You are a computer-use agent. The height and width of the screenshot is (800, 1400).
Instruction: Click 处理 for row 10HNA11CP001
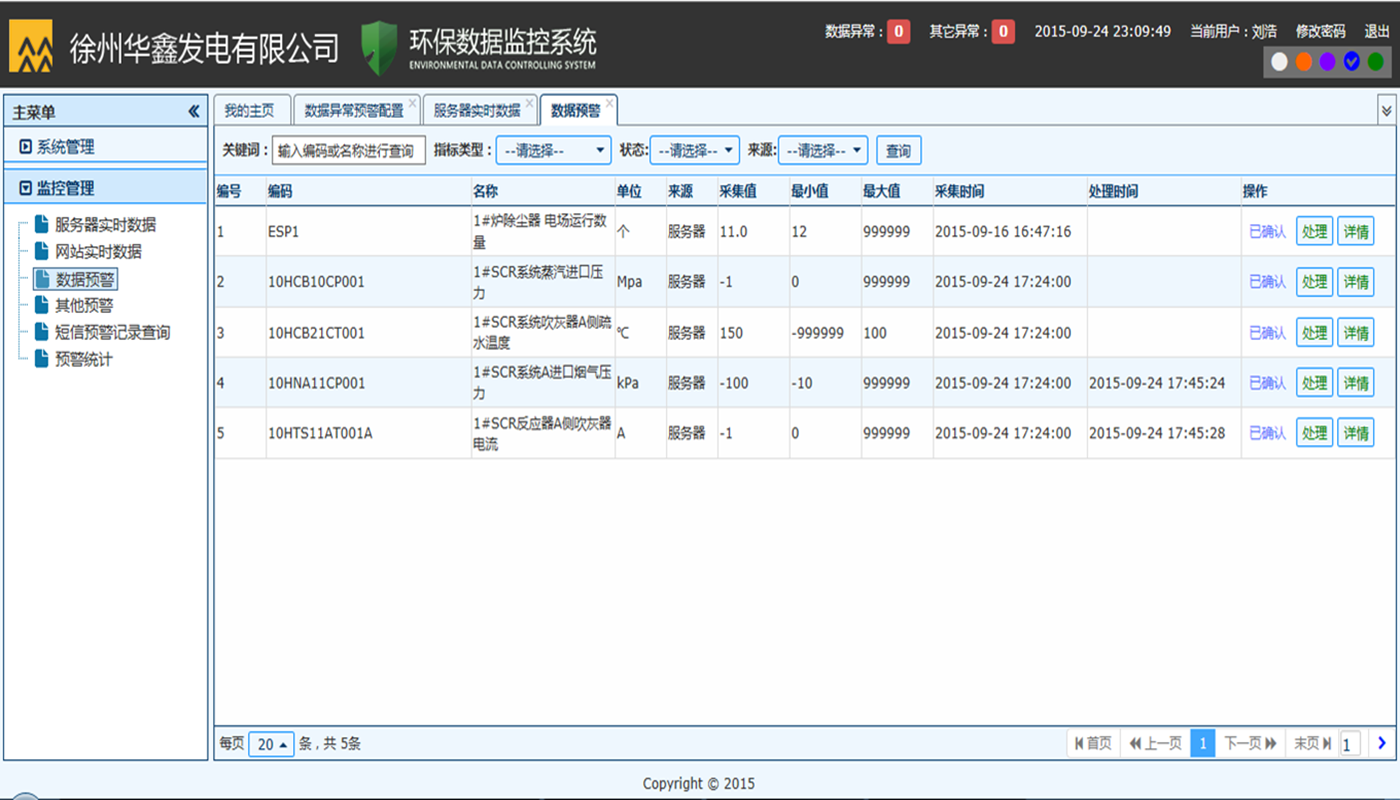click(1314, 383)
